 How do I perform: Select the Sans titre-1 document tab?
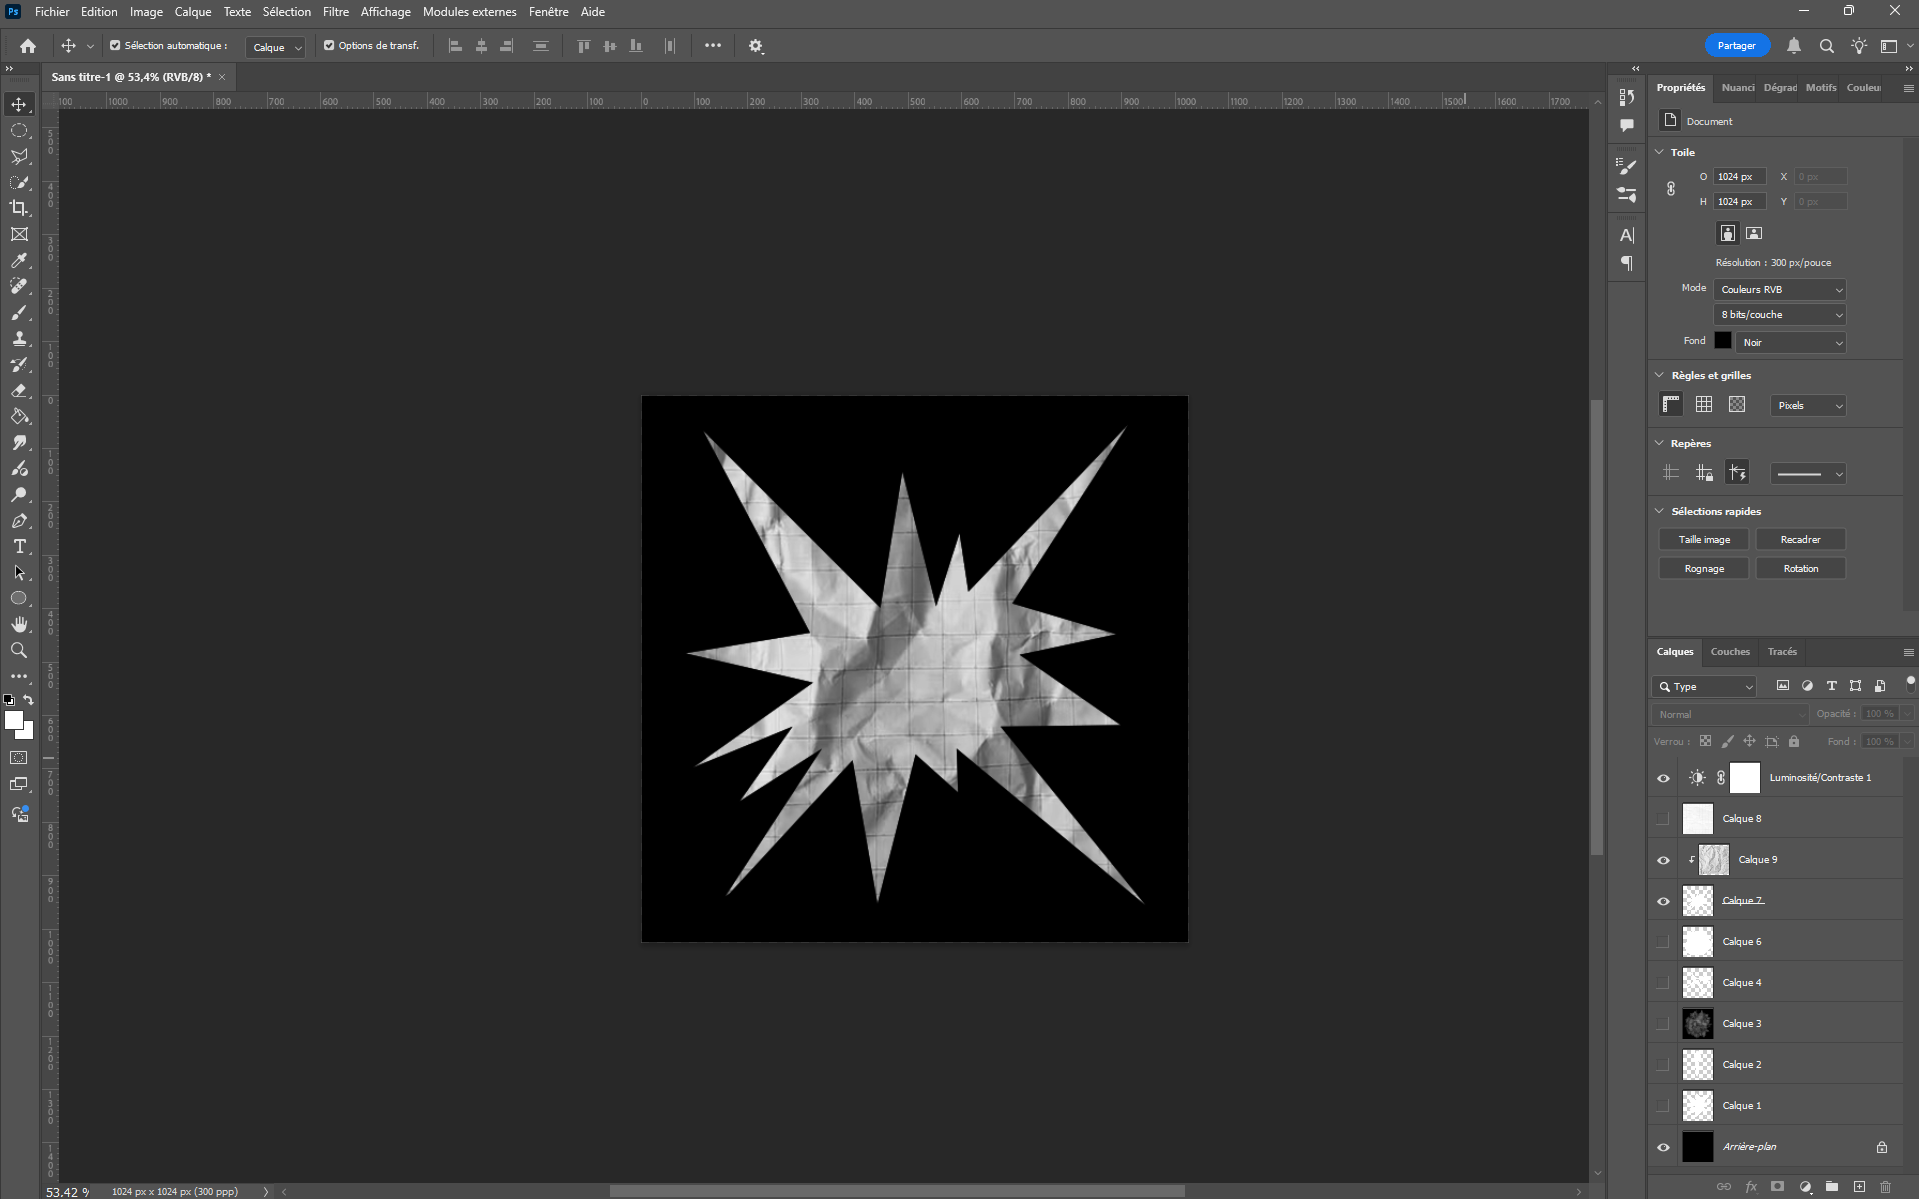click(x=132, y=77)
